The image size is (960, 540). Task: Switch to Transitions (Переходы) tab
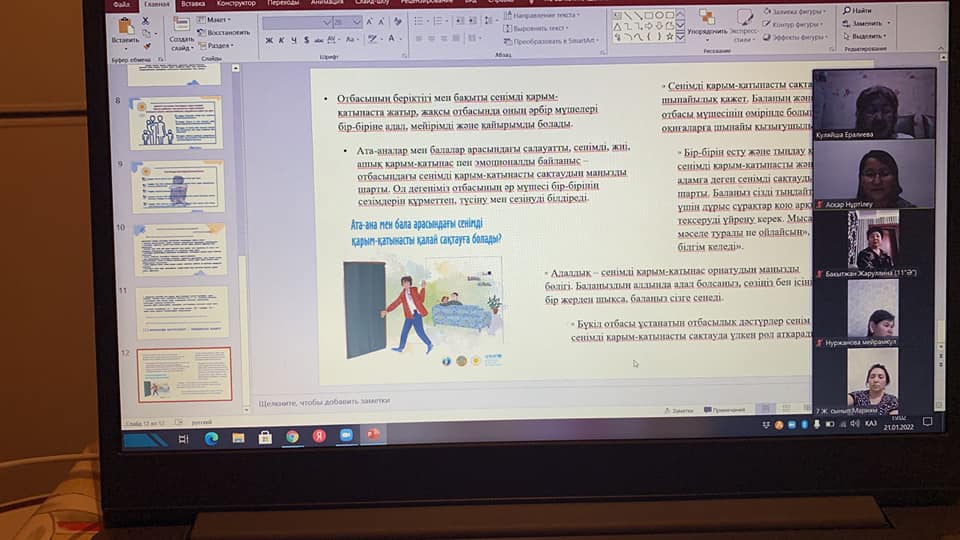click(x=283, y=4)
